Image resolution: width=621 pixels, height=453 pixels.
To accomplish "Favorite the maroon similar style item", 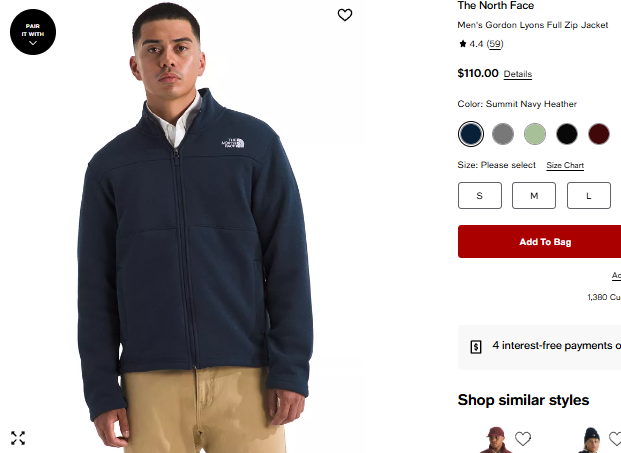I will point(523,438).
